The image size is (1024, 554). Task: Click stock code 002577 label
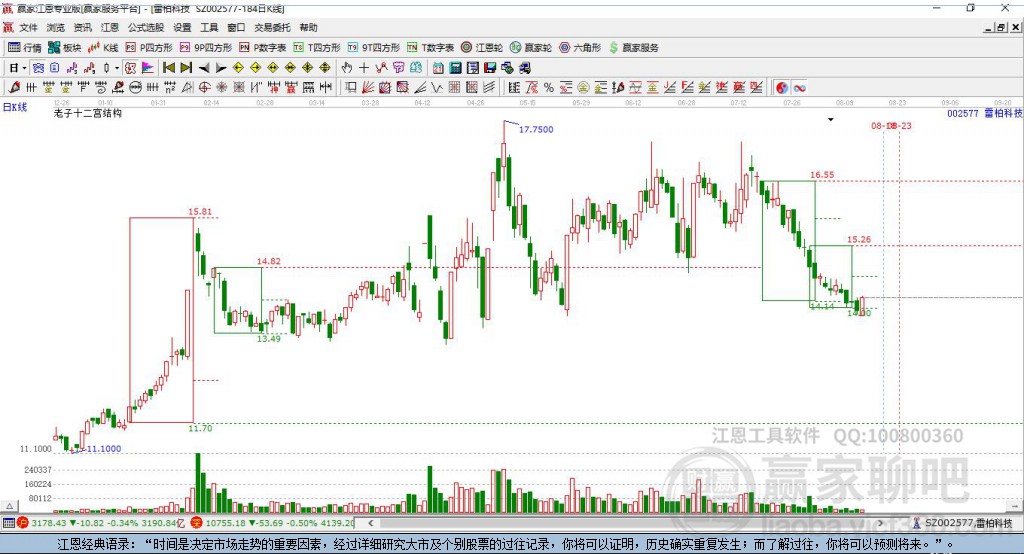tap(963, 113)
